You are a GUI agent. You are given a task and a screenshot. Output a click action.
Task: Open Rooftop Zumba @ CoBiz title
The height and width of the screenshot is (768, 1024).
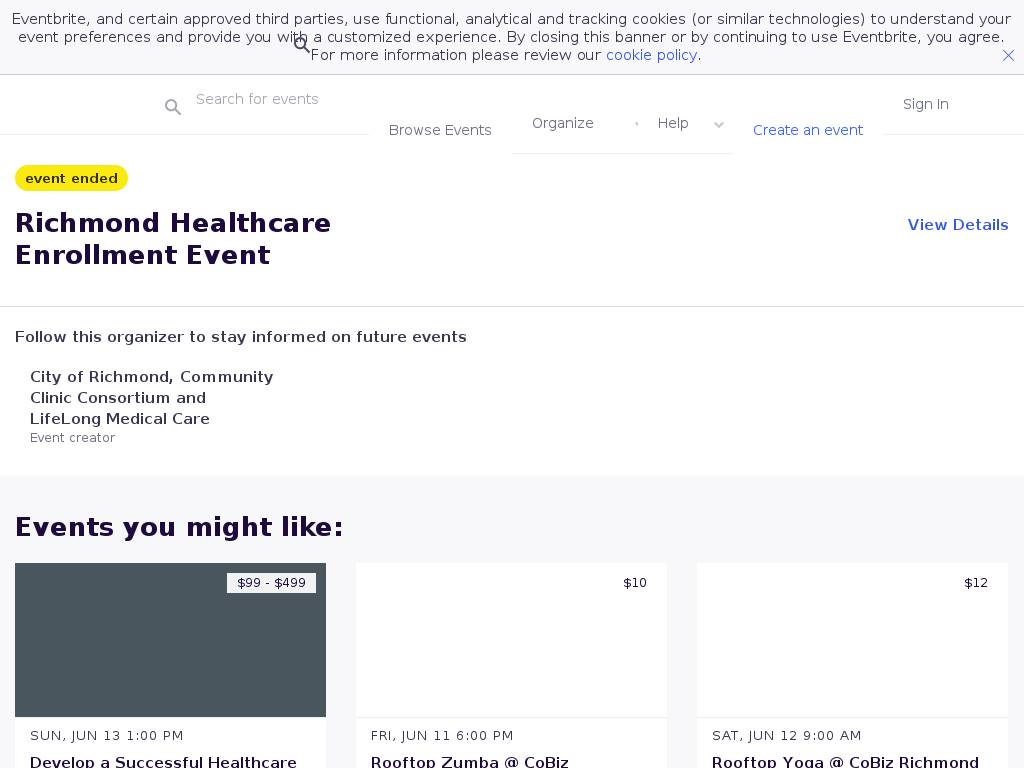click(x=469, y=761)
